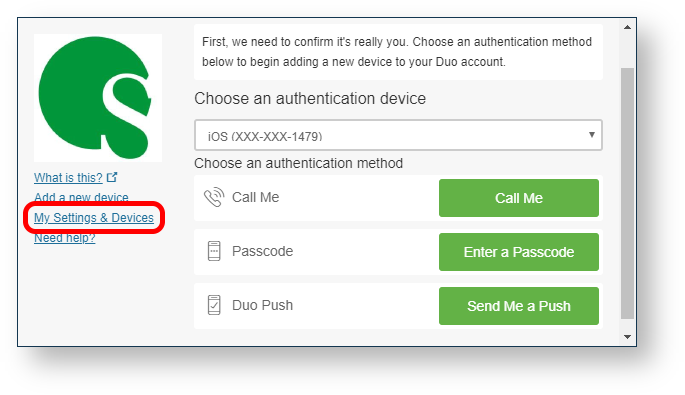This screenshot has height=395, width=685.
Task: Click the Add a new device link
Action: (81, 198)
